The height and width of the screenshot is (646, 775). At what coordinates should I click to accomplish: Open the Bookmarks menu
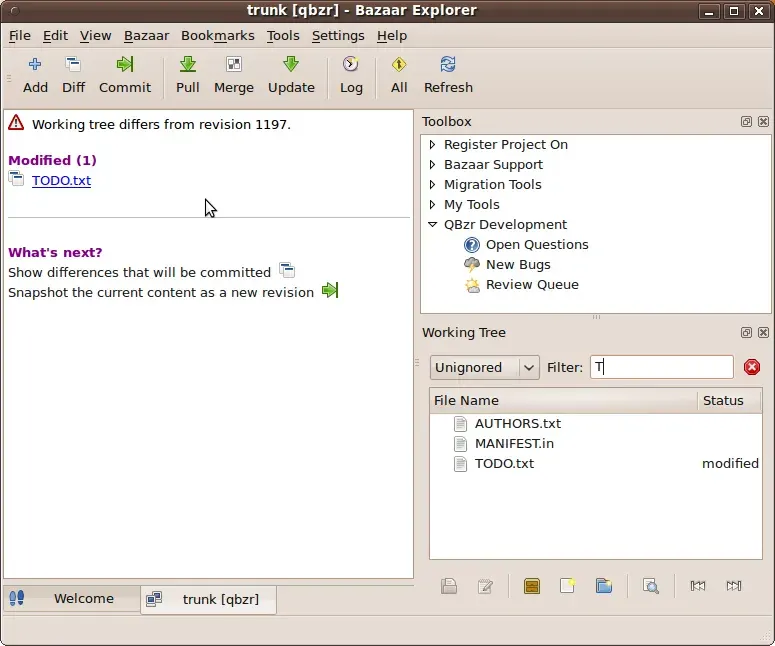pyautogui.click(x=217, y=36)
